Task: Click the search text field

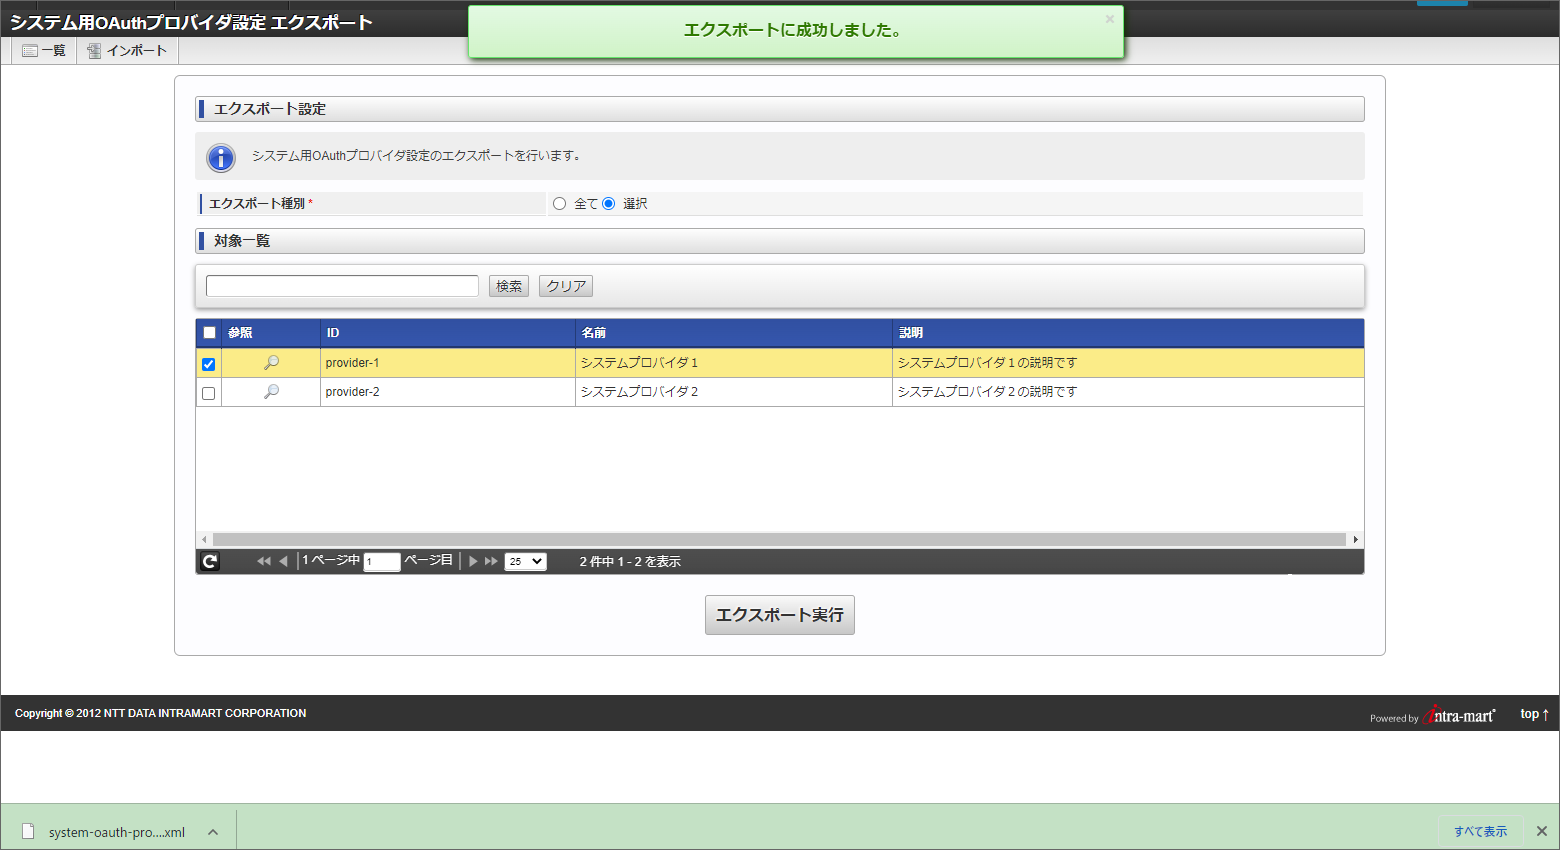Action: (342, 286)
